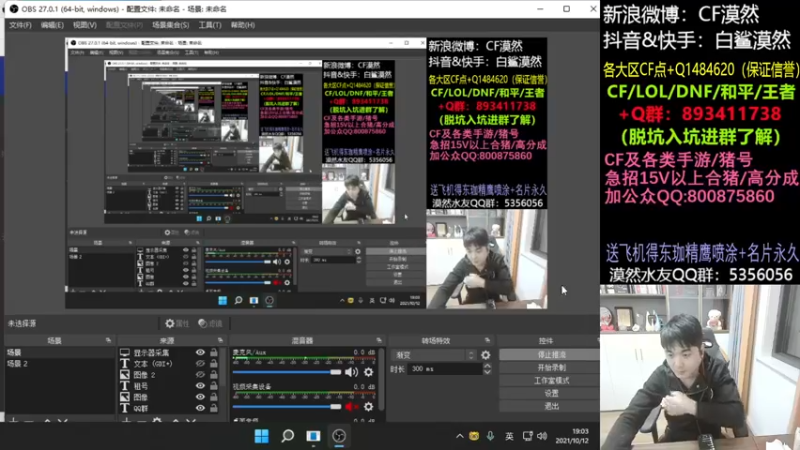Screen dimensions: 800x450
Task: Unmute the 视频采集设备 audio channel
Action: point(351,407)
